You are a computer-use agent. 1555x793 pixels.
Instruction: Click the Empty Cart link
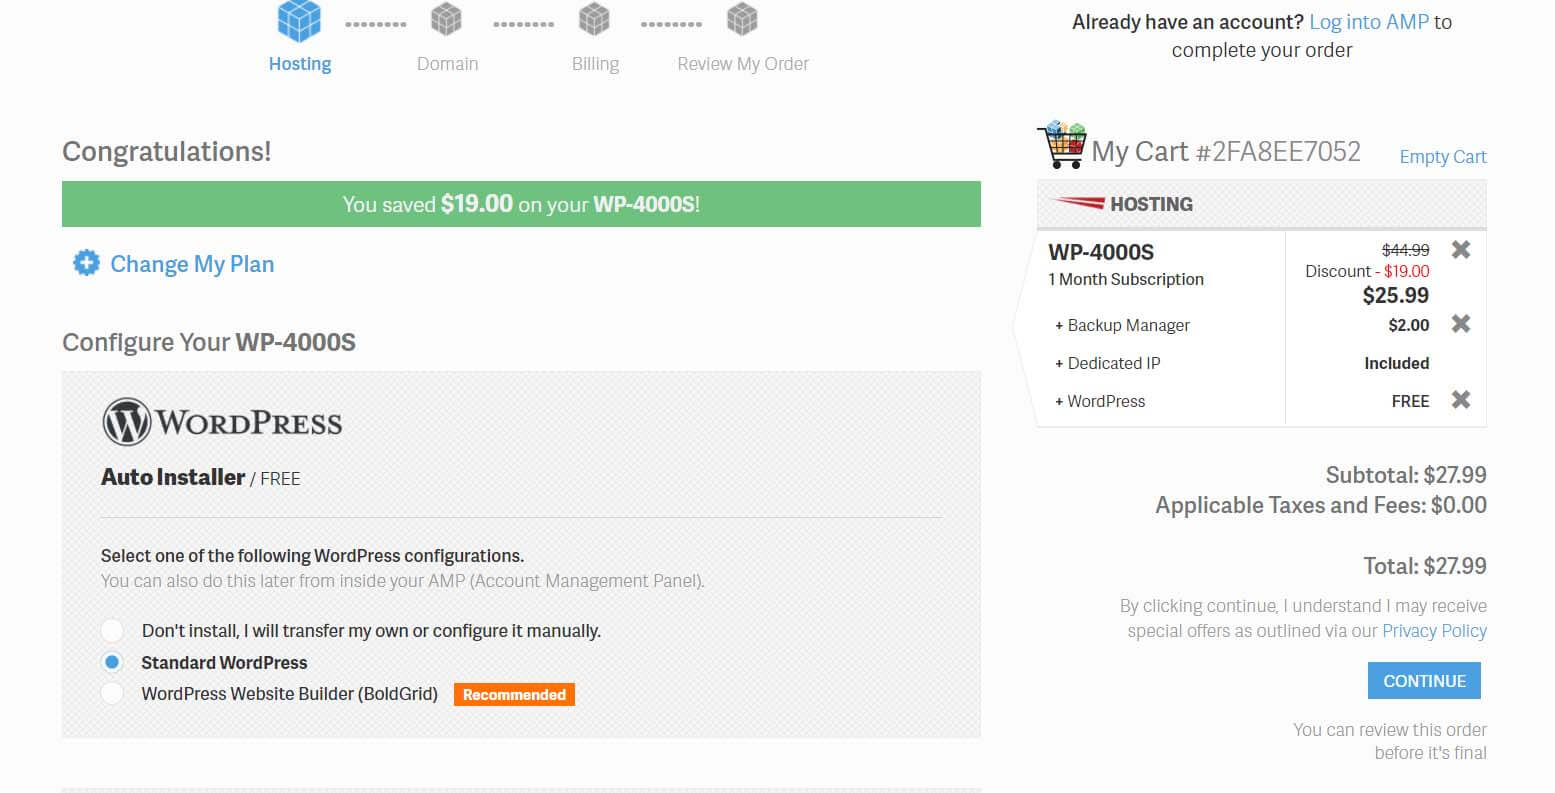point(1443,157)
